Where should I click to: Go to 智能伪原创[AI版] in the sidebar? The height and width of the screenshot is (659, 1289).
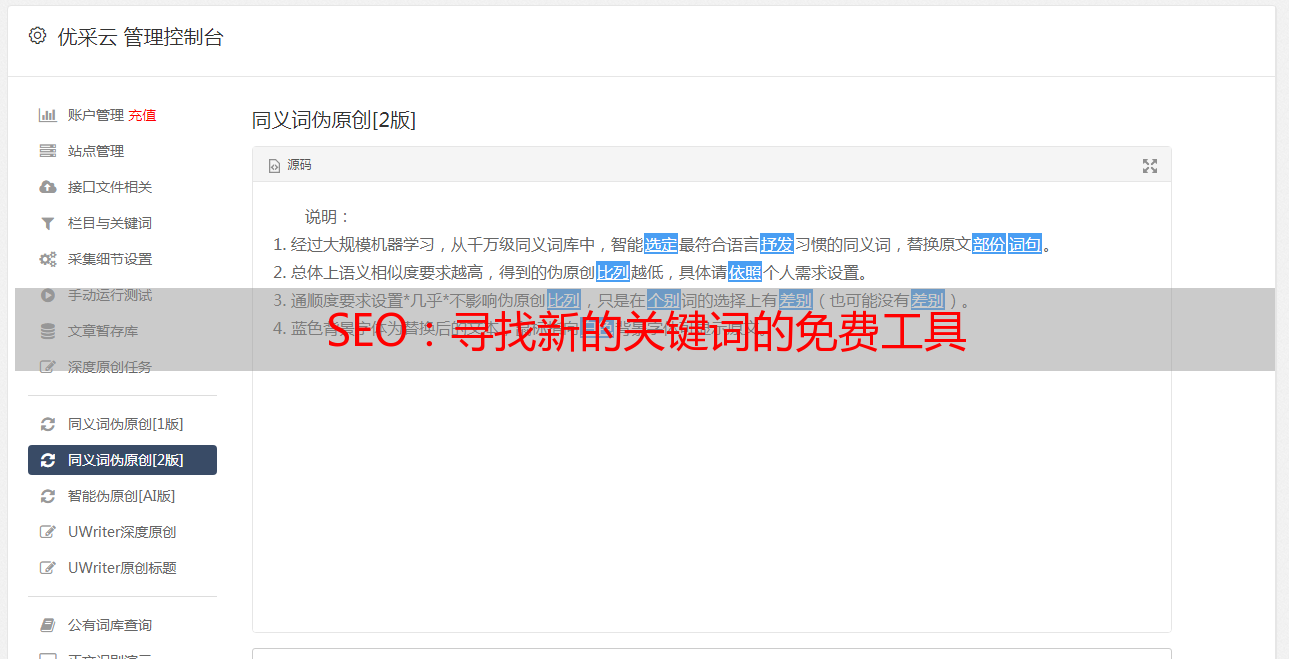(122, 496)
